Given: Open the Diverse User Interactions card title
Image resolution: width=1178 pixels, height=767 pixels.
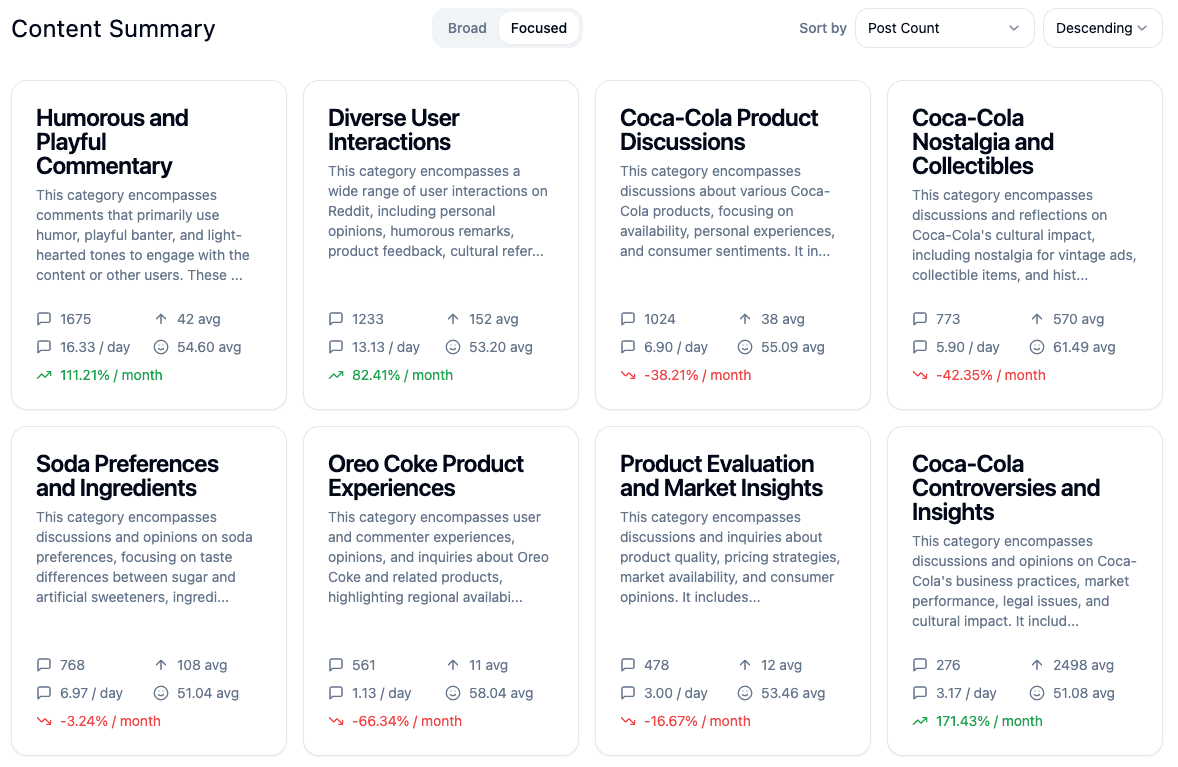Looking at the screenshot, I should point(393,130).
